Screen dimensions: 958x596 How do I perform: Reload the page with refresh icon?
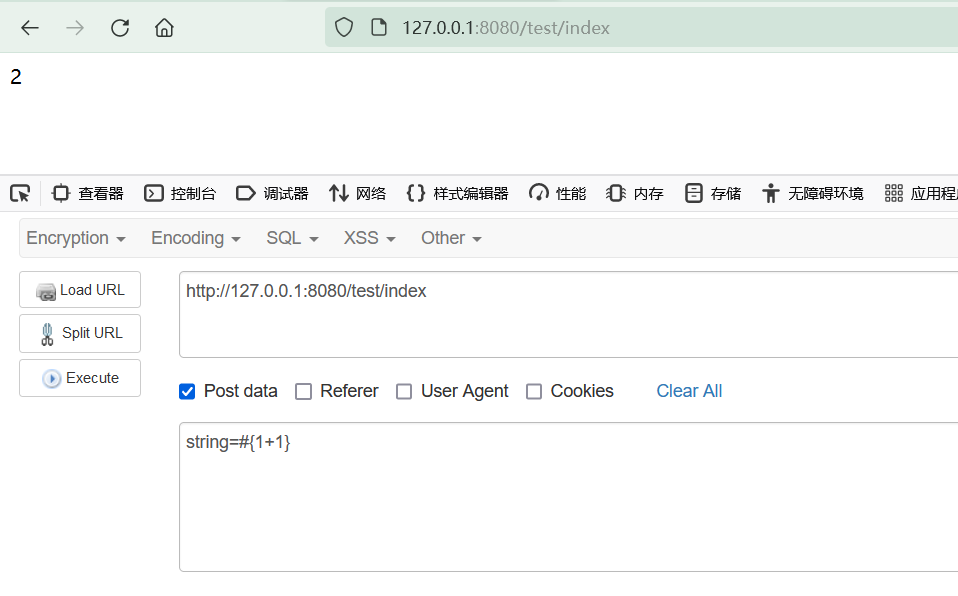(120, 28)
